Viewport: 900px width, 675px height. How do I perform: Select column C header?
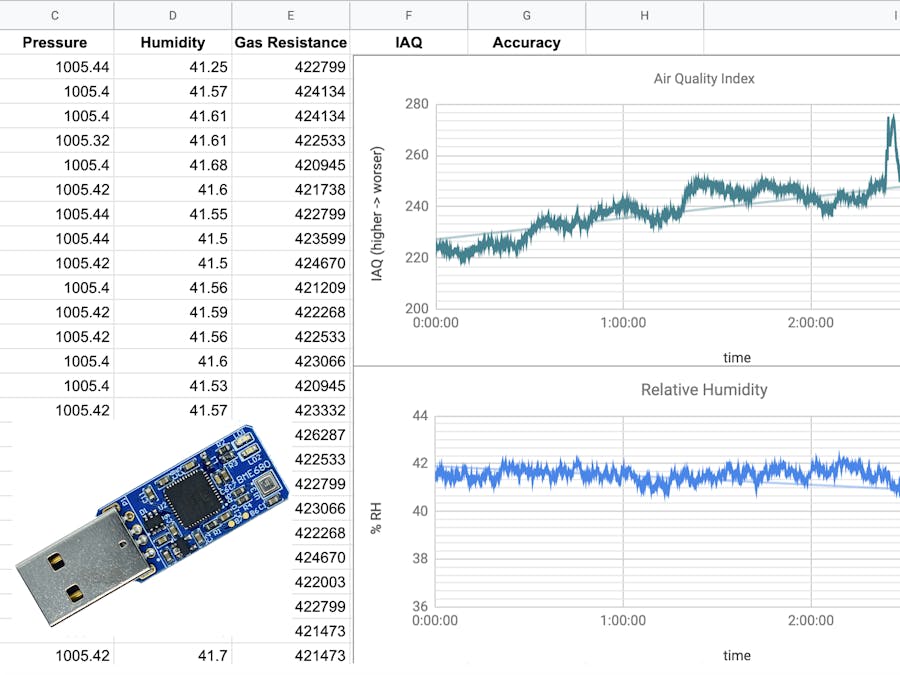coord(54,15)
